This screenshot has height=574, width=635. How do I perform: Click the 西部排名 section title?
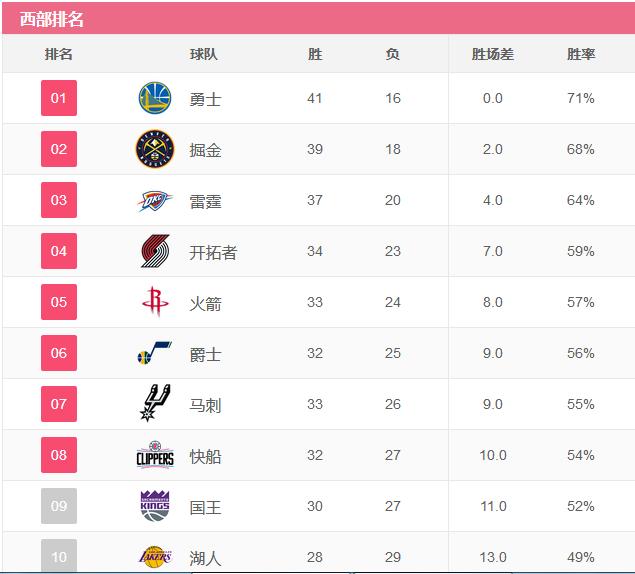coord(52,19)
